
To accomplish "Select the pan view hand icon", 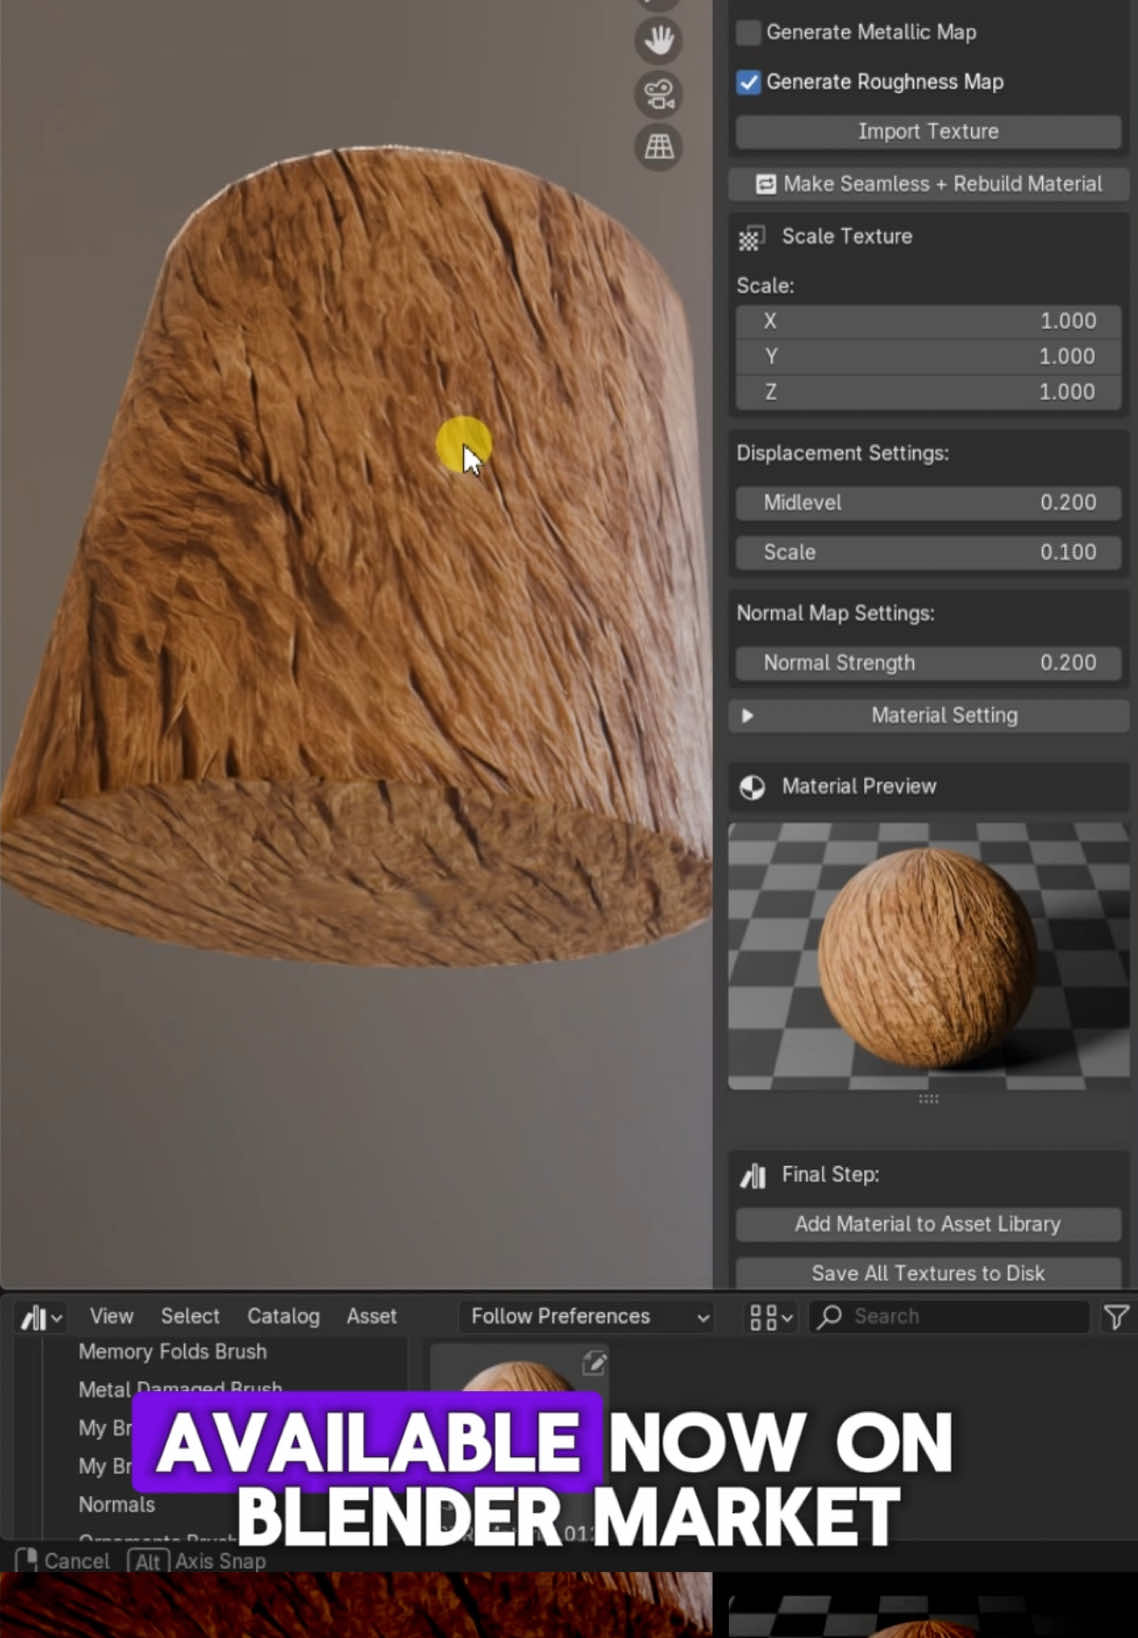I will pyautogui.click(x=659, y=41).
